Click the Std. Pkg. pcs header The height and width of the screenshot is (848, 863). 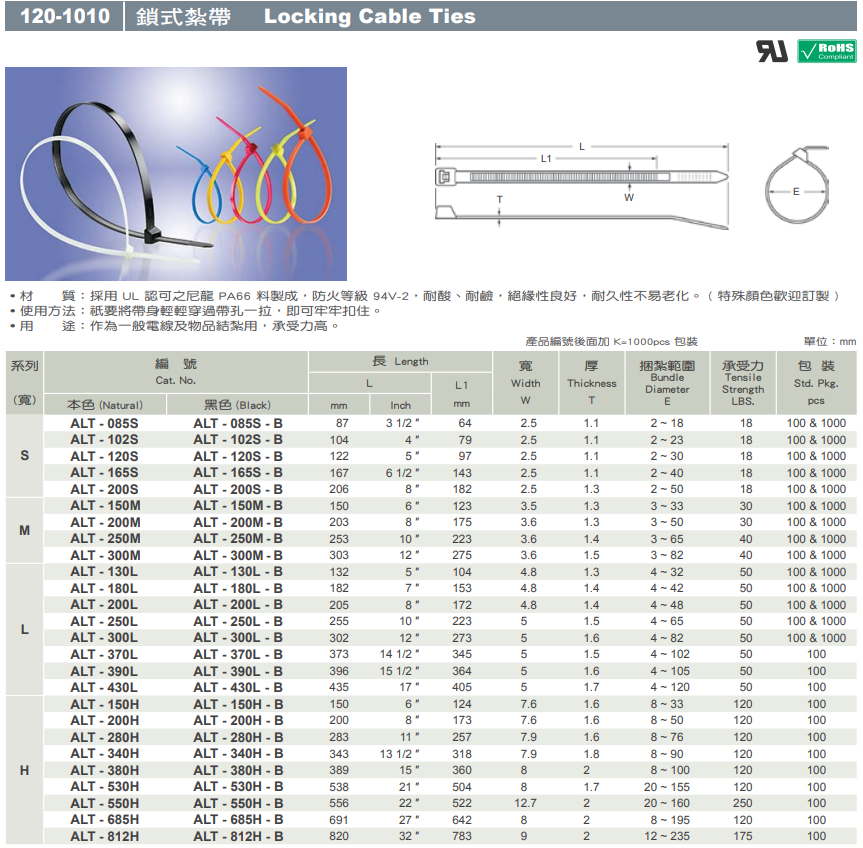[x=816, y=383]
